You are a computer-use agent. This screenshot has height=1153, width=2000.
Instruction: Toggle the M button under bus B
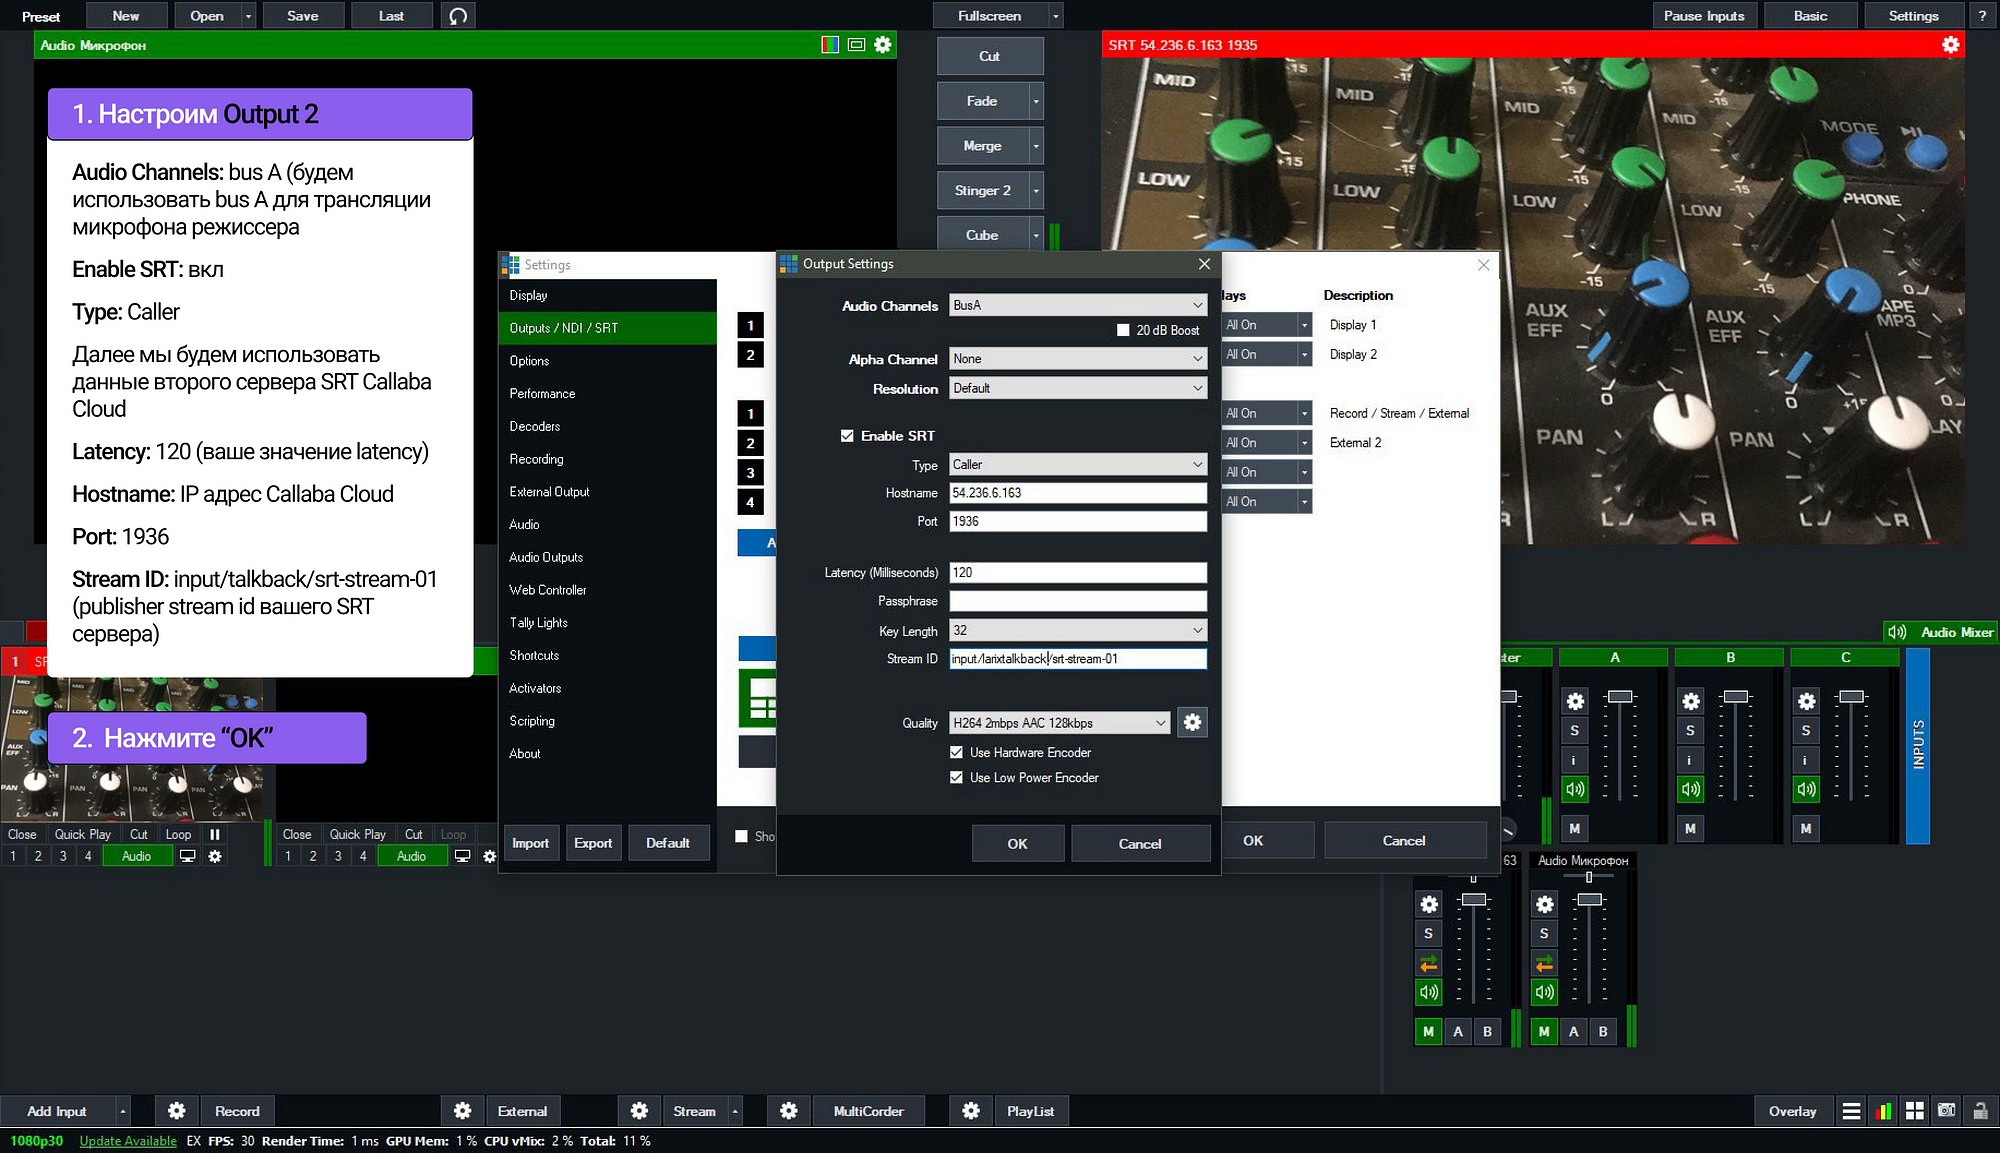(x=1690, y=828)
